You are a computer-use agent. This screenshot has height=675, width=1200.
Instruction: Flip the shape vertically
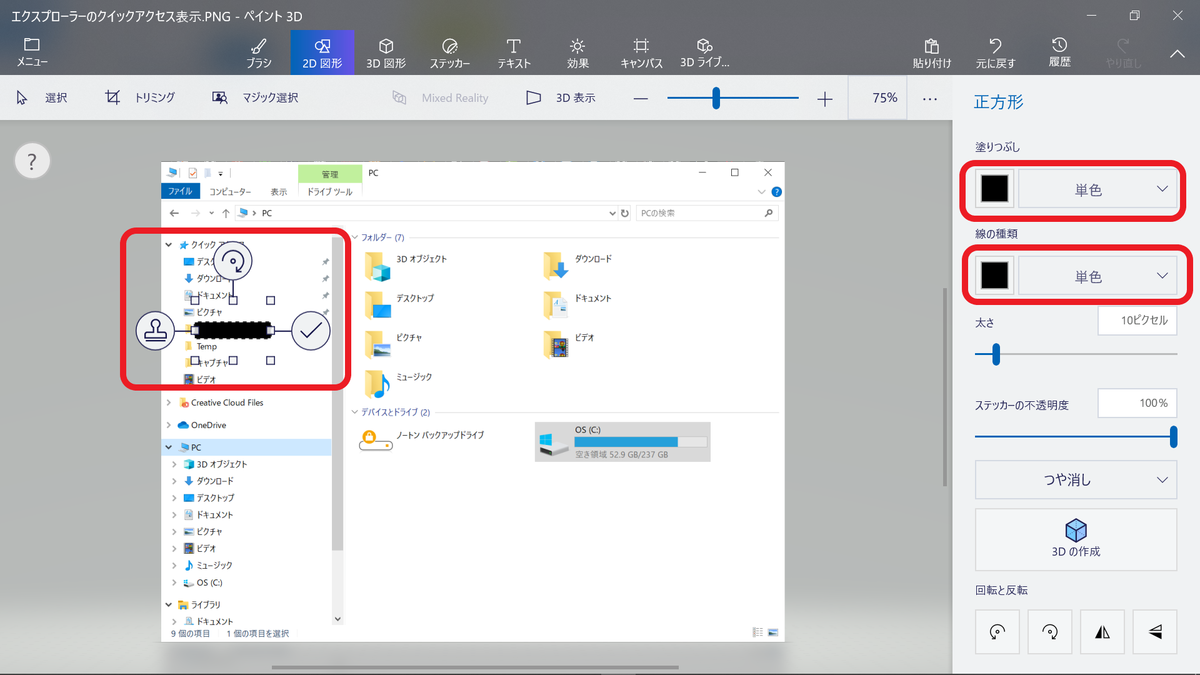point(1156,631)
